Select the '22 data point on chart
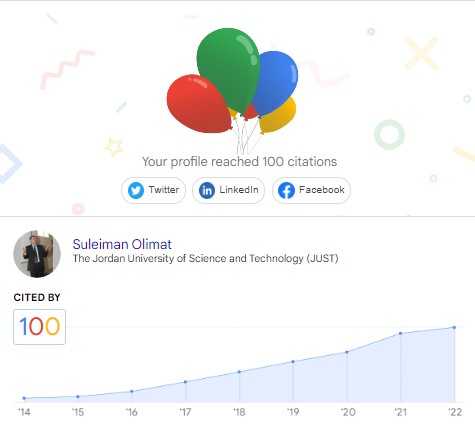The width and height of the screenshot is (475, 428). 454,327
